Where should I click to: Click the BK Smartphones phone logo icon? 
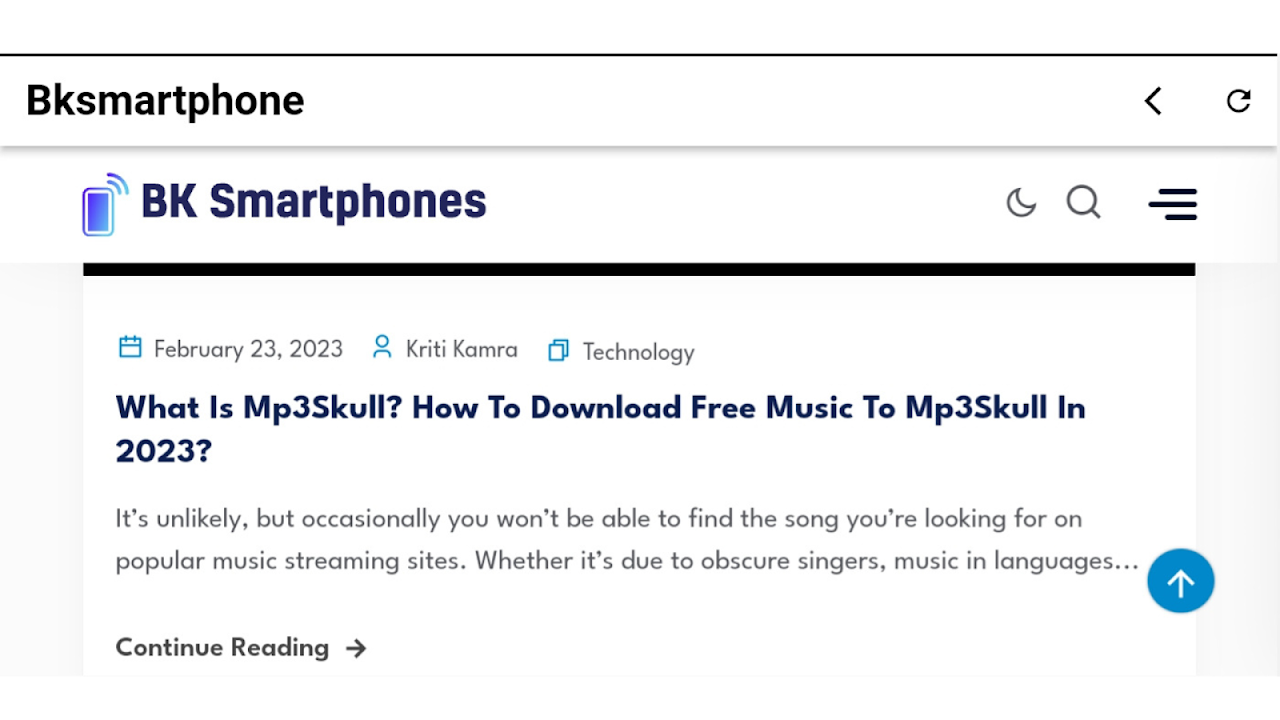tap(104, 205)
